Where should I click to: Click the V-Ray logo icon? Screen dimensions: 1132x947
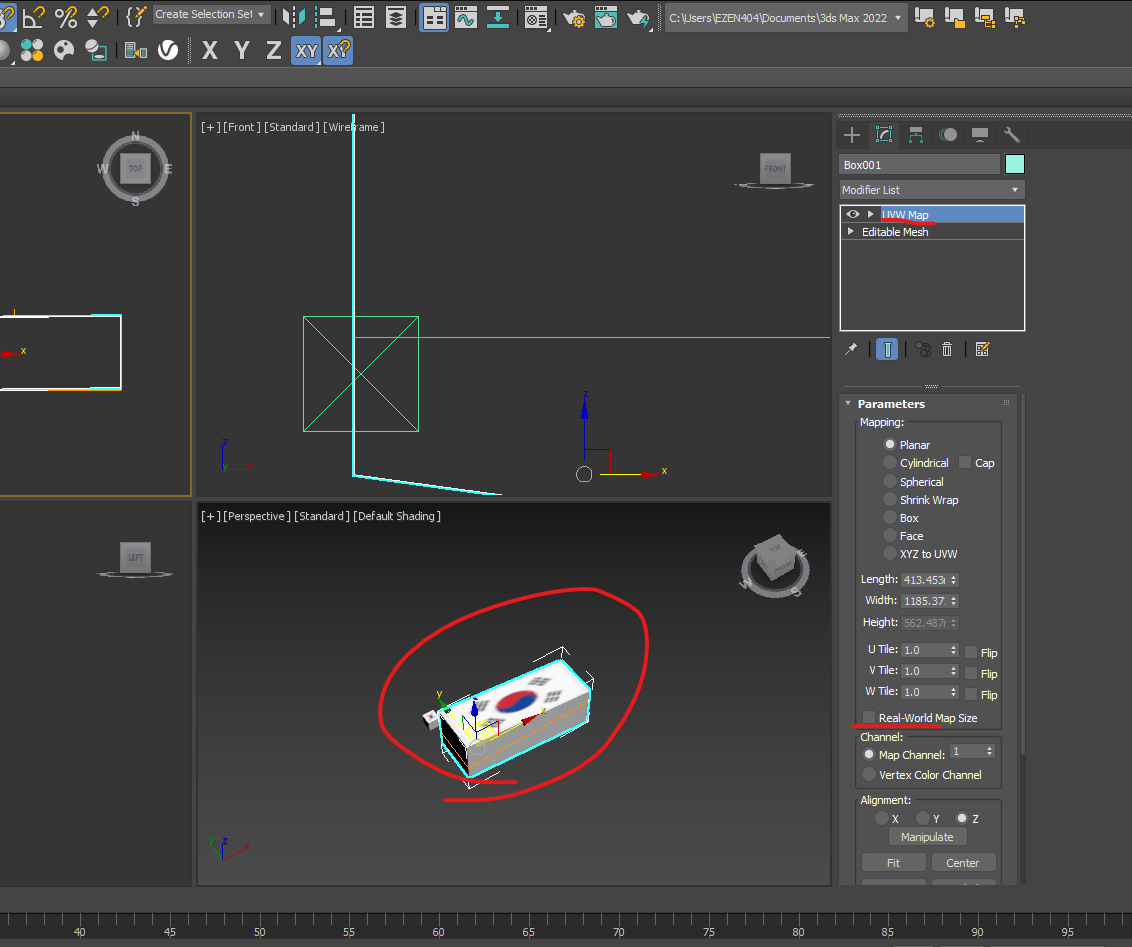(x=167, y=50)
